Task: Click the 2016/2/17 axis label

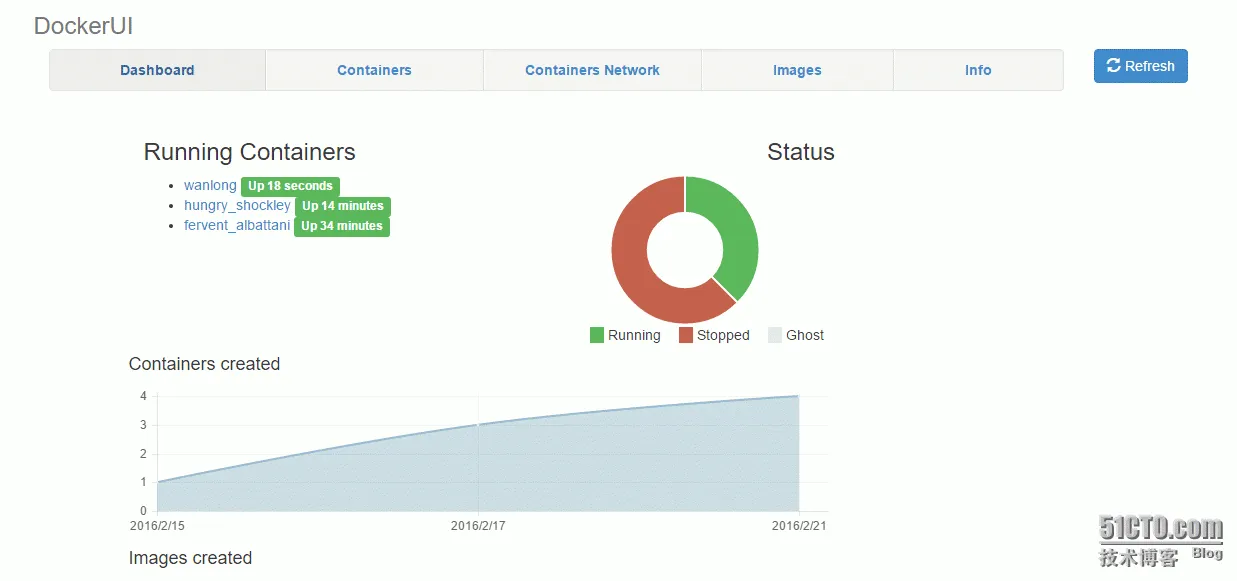Action: pos(478,525)
